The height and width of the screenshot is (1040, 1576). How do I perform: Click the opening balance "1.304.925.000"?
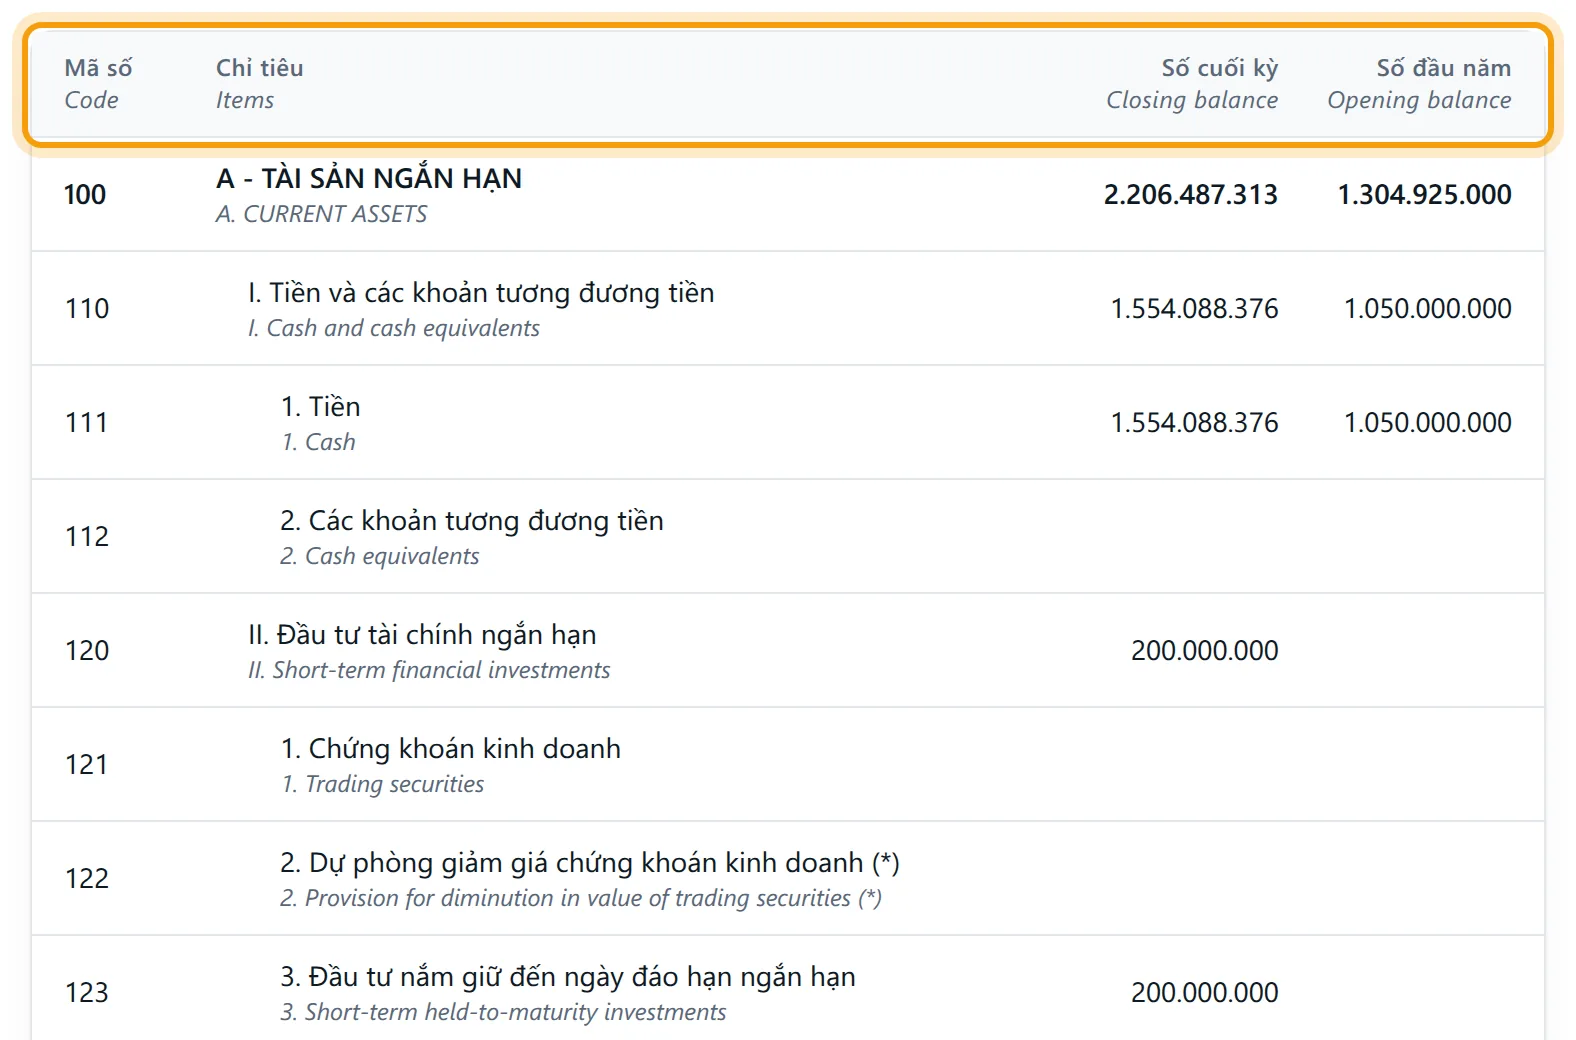[x=1425, y=194]
